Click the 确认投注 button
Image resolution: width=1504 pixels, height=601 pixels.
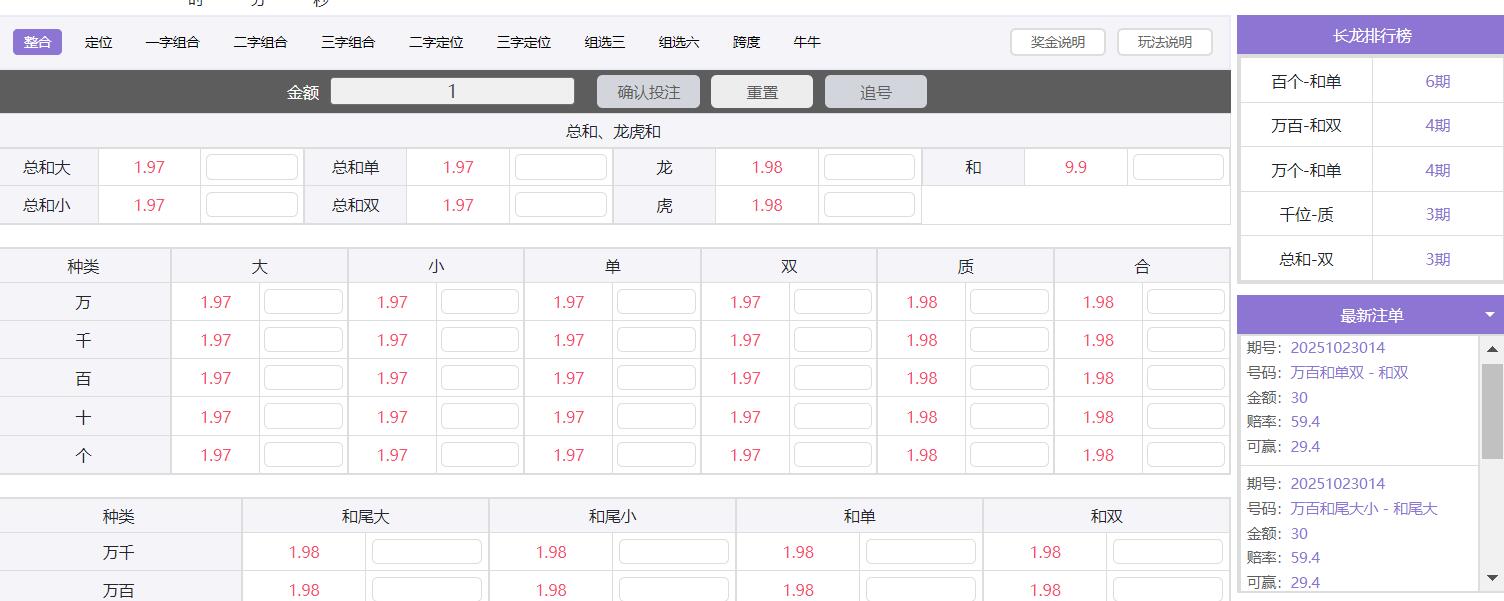[x=648, y=92]
